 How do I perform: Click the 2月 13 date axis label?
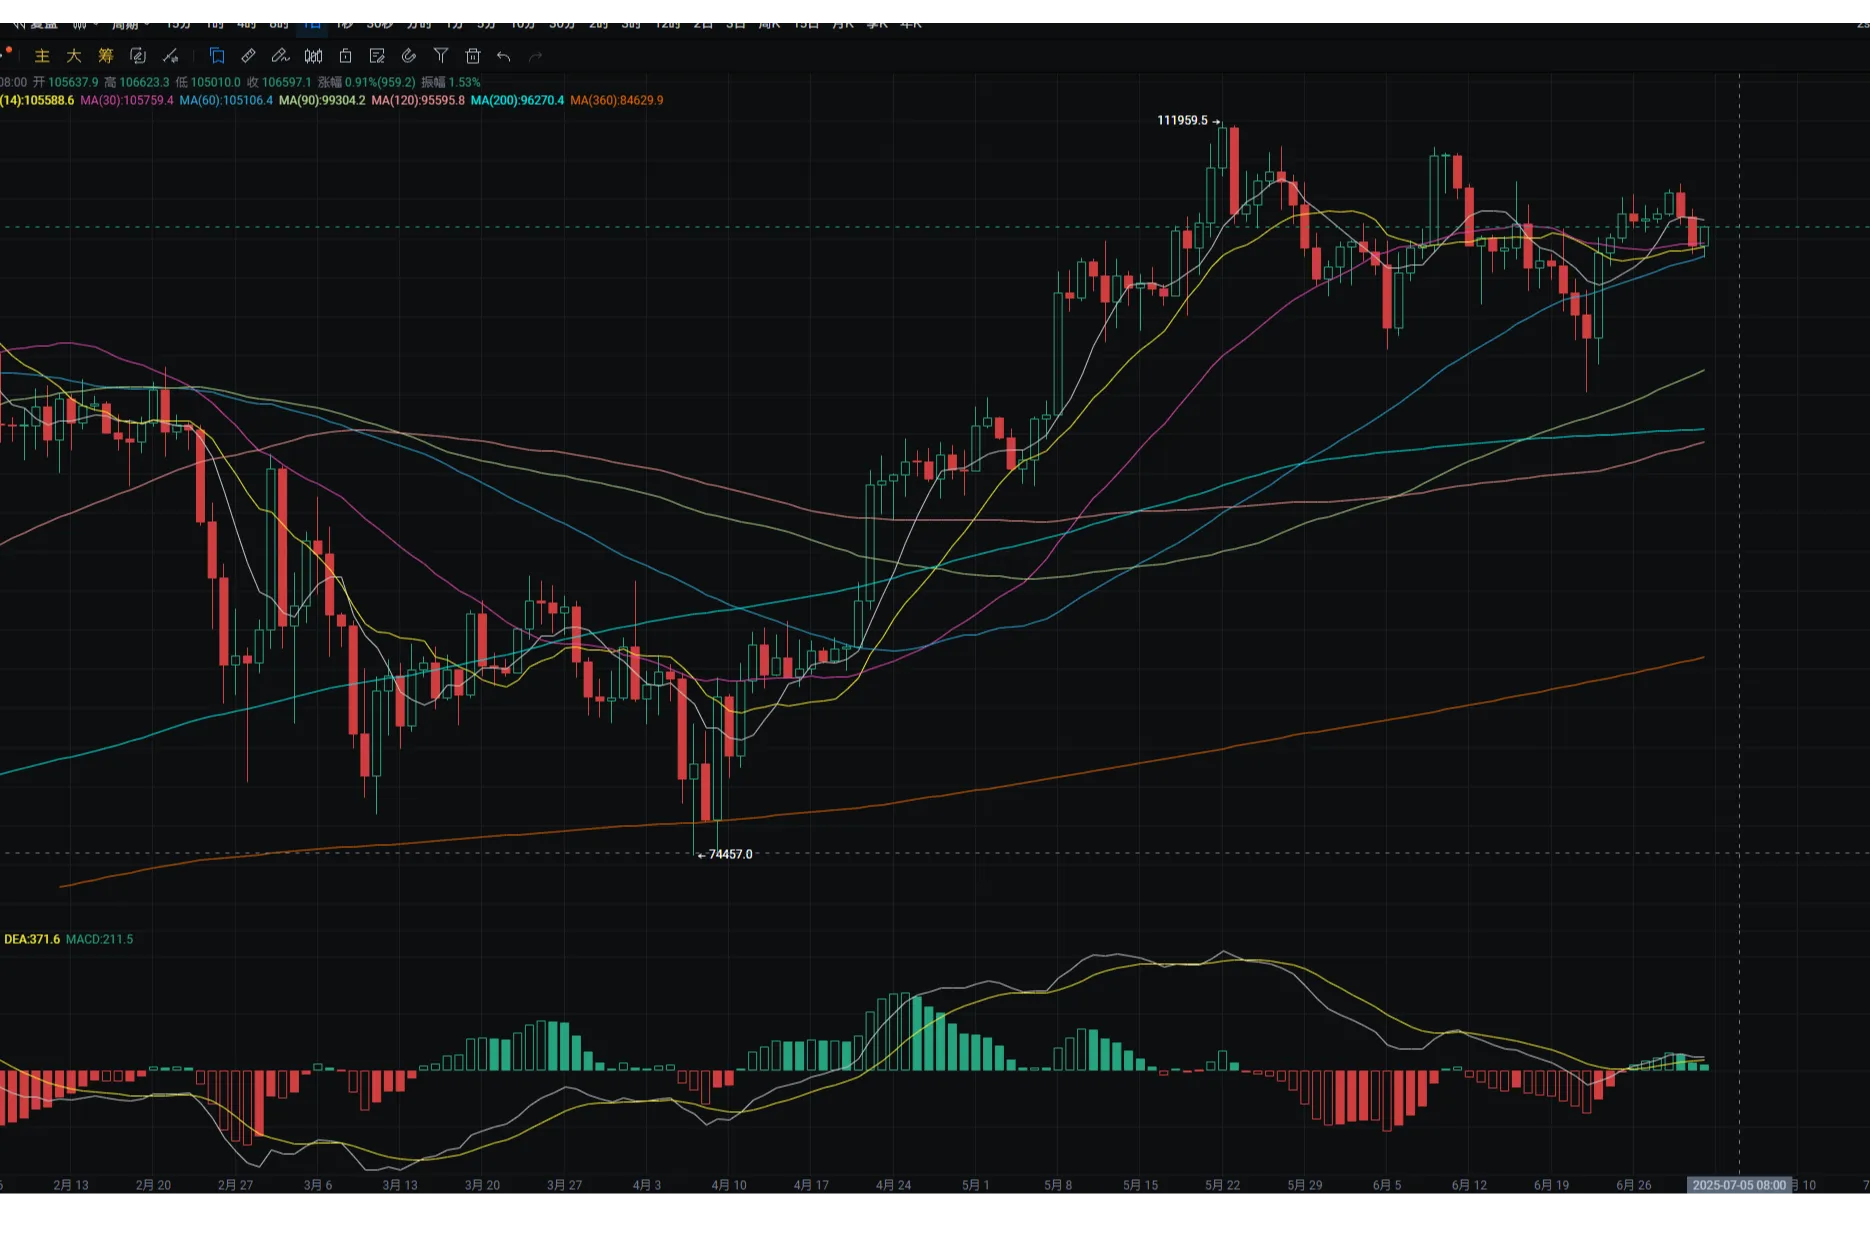[71, 1185]
